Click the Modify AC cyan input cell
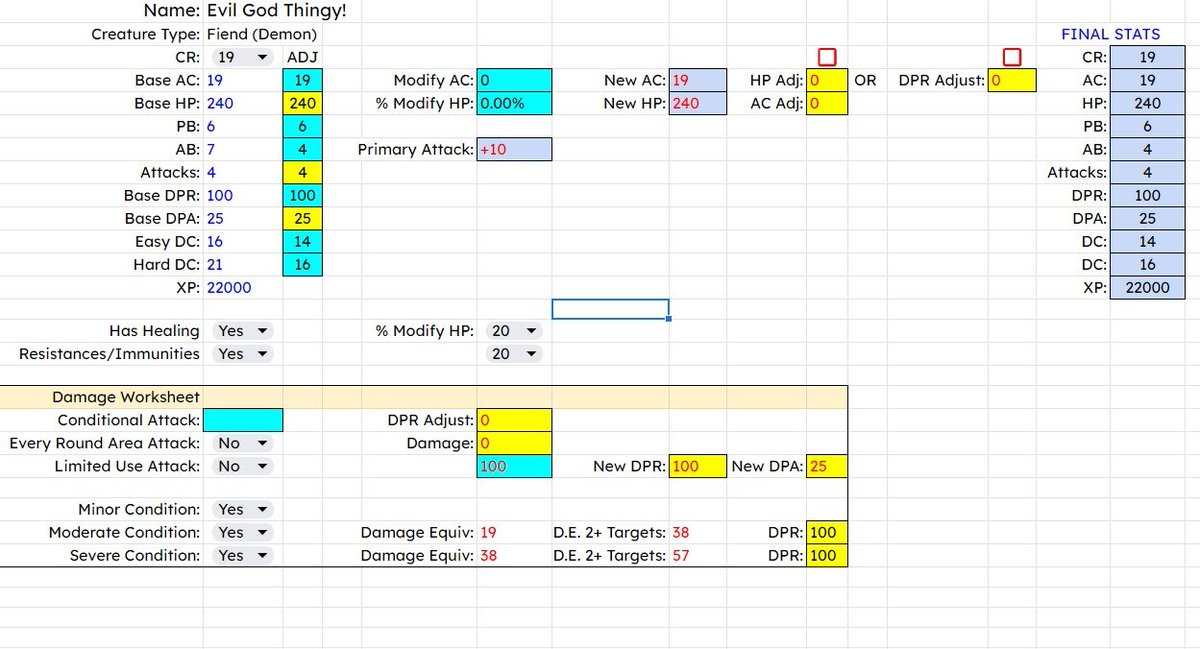 click(514, 81)
